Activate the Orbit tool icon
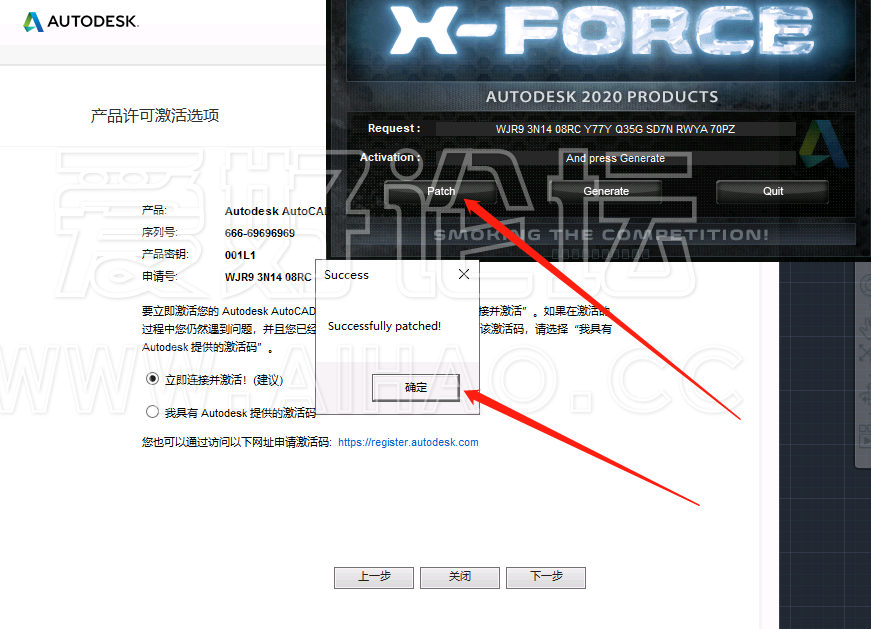 pyautogui.click(x=865, y=397)
